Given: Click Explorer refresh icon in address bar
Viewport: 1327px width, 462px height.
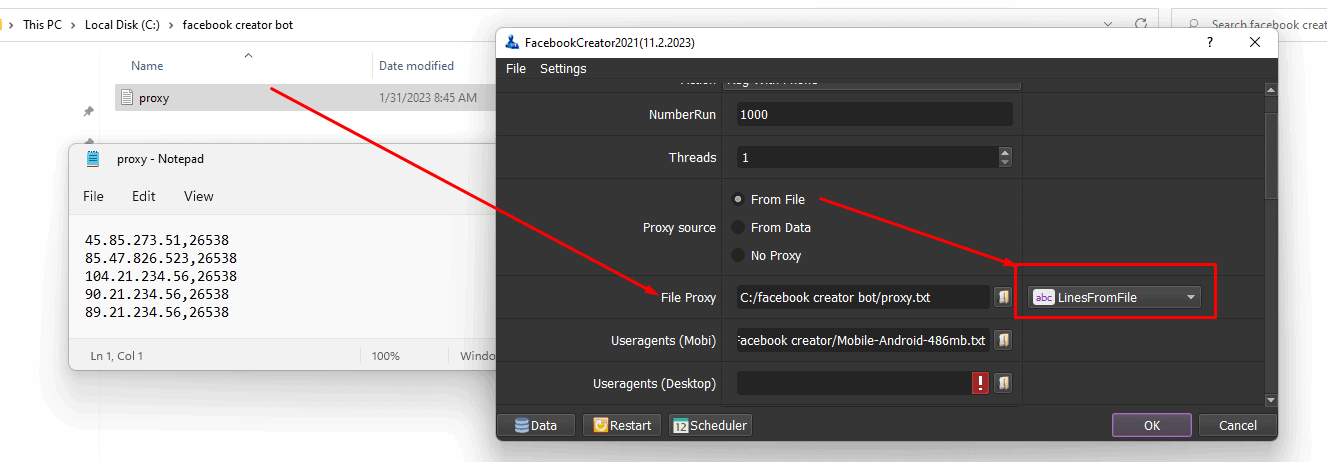Looking at the screenshot, I should coord(1139,24).
